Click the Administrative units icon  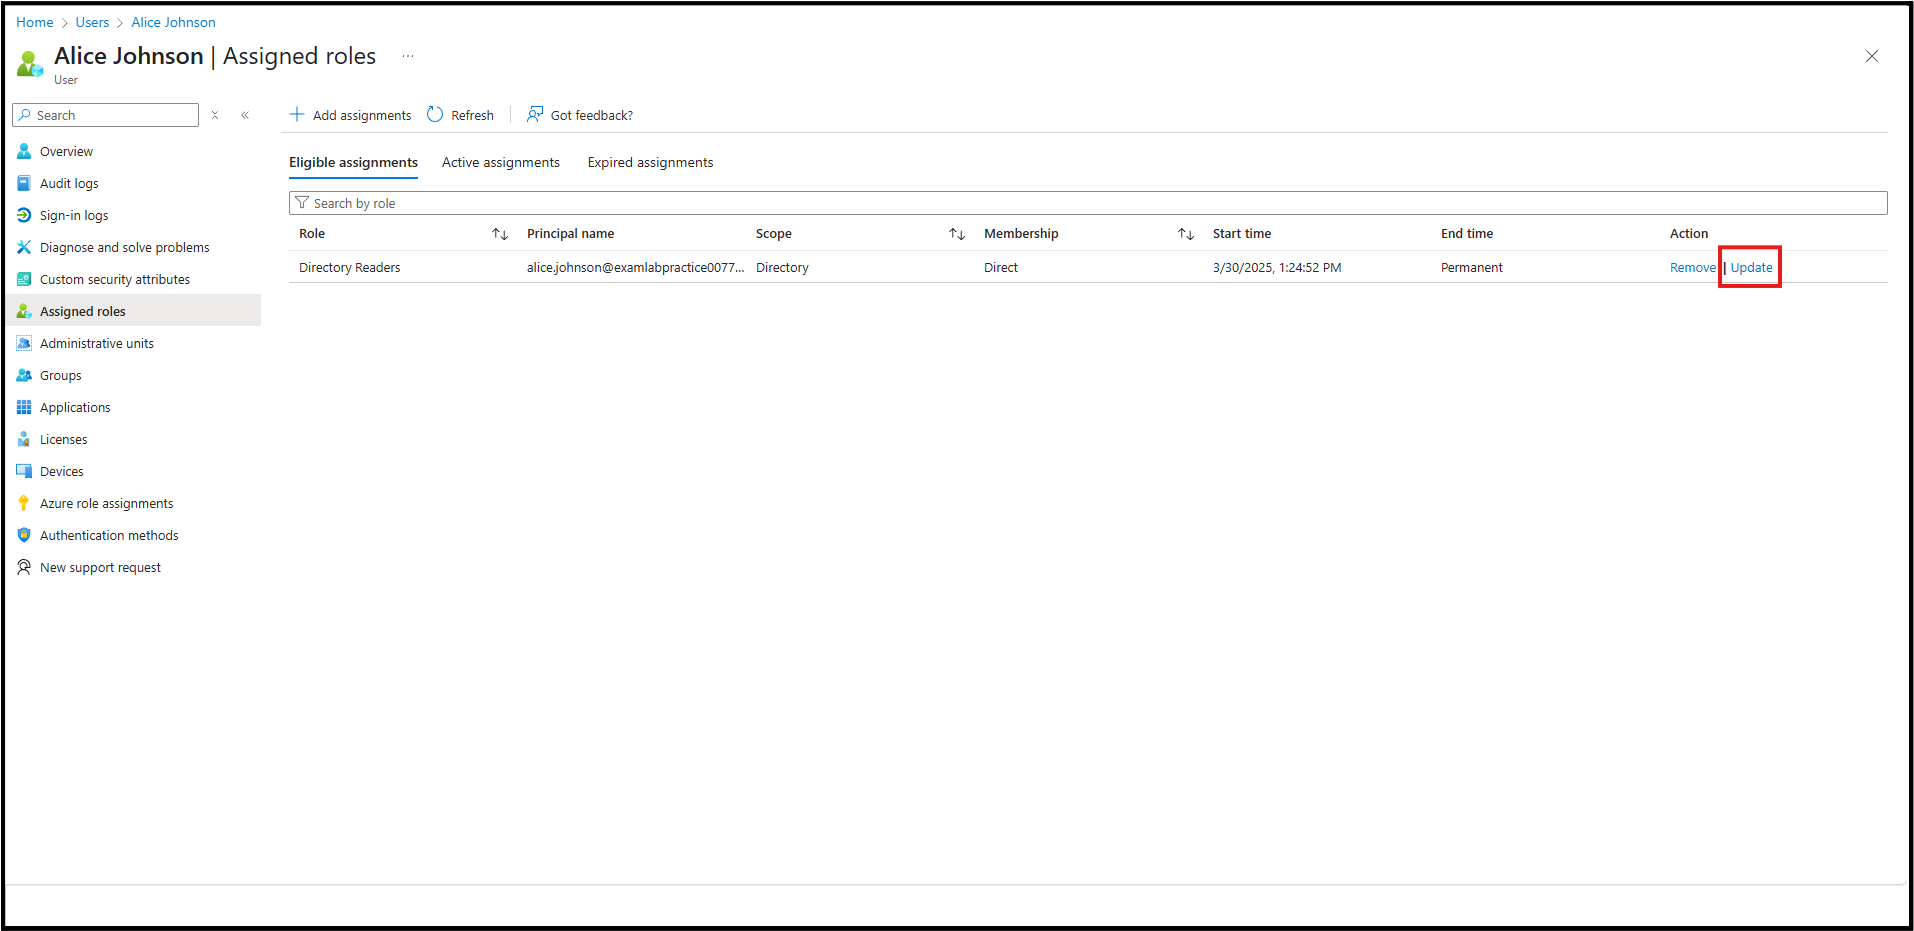coord(24,344)
